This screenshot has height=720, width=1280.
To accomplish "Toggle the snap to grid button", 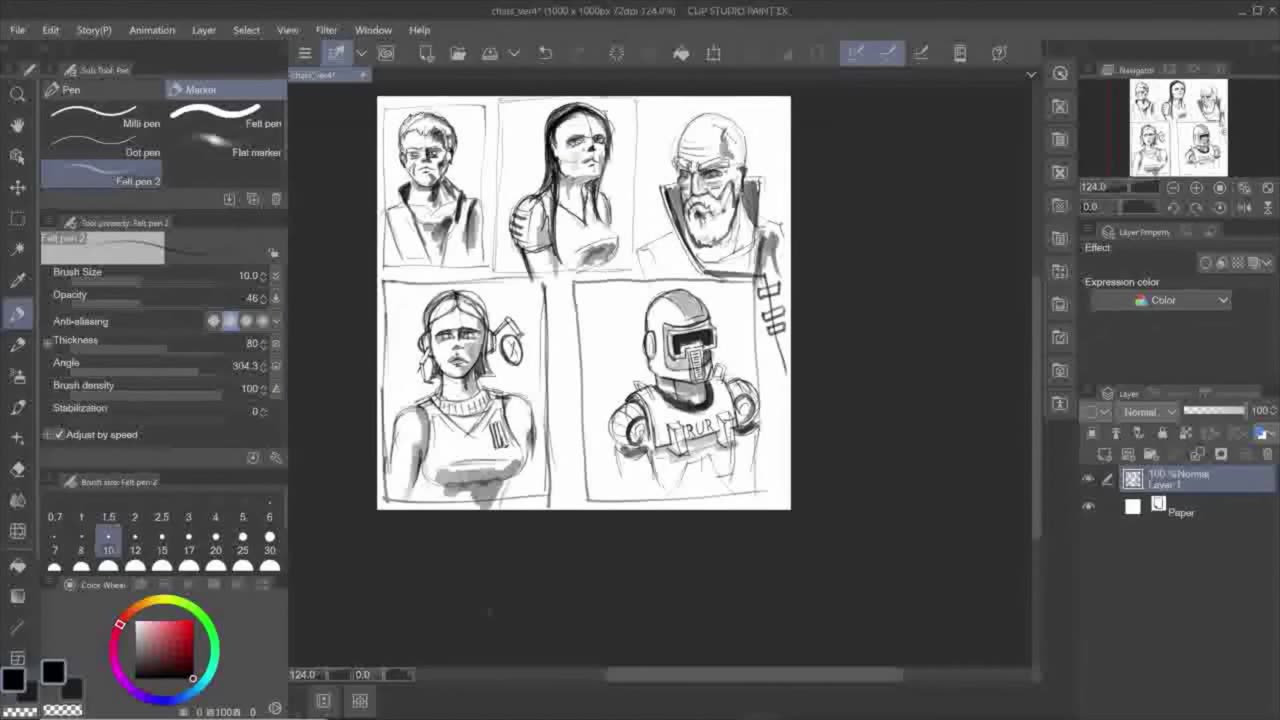I will tap(921, 53).
